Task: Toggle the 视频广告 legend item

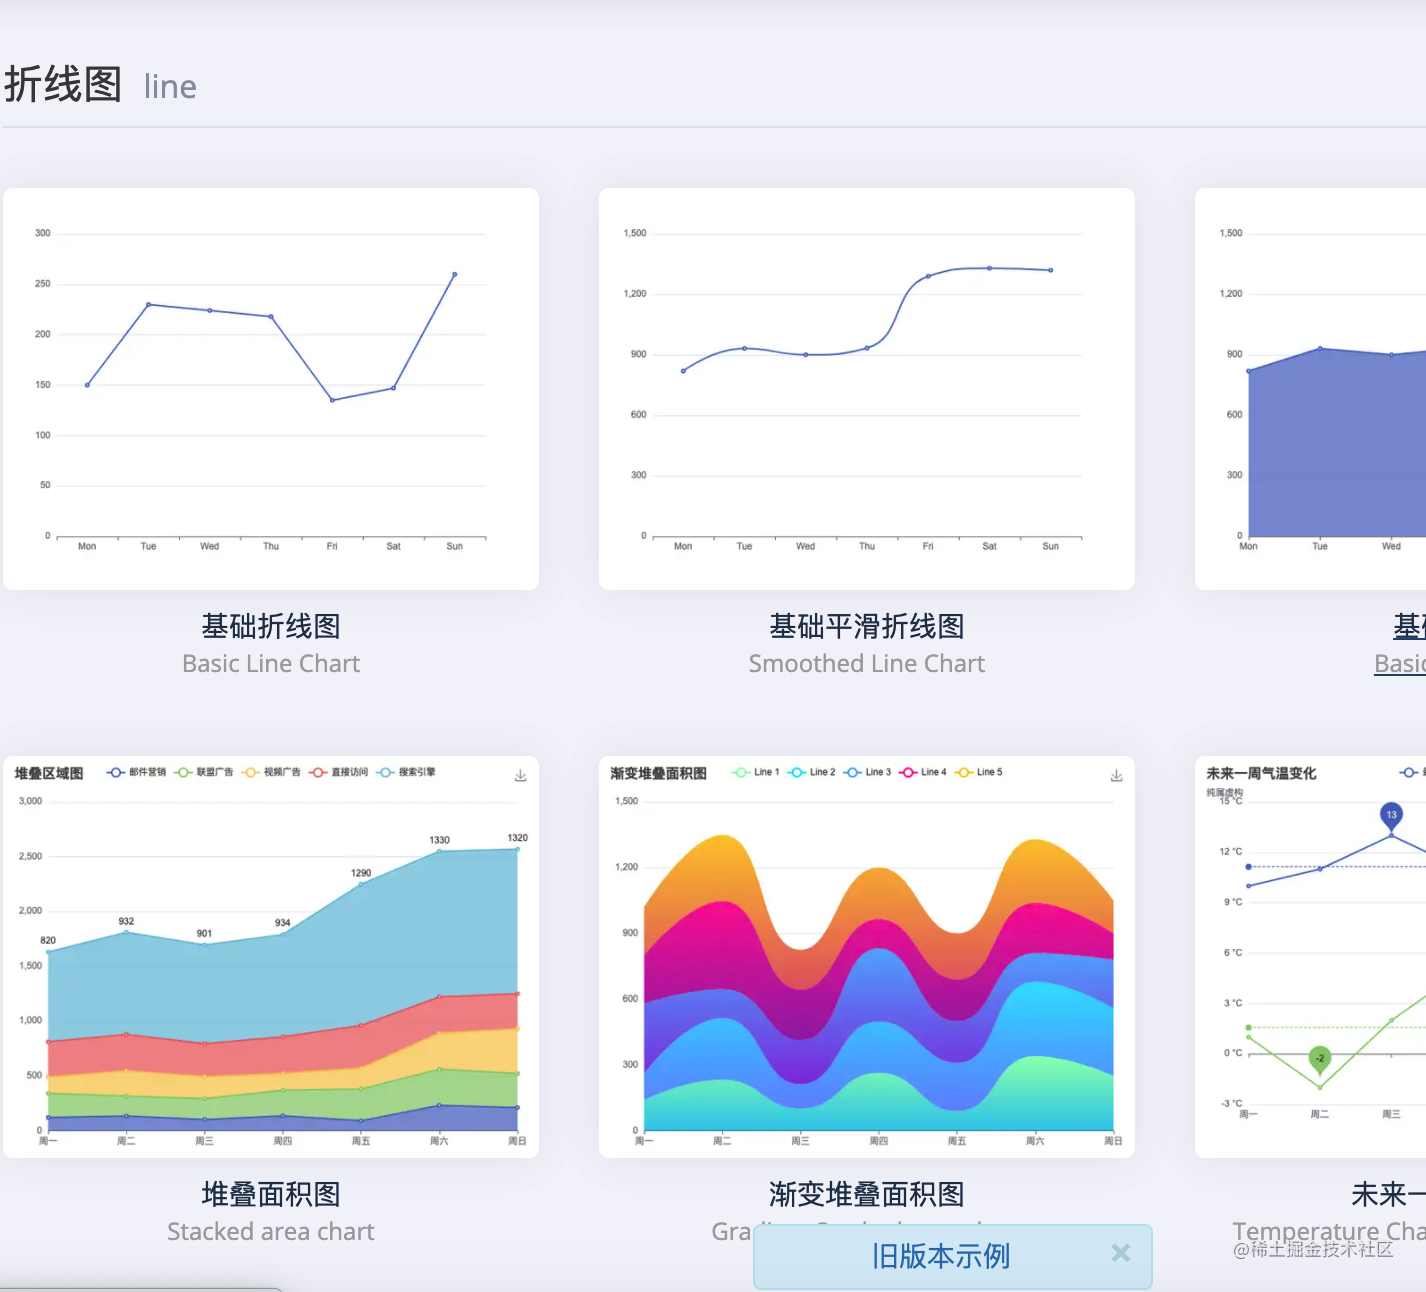Action: click(271, 772)
